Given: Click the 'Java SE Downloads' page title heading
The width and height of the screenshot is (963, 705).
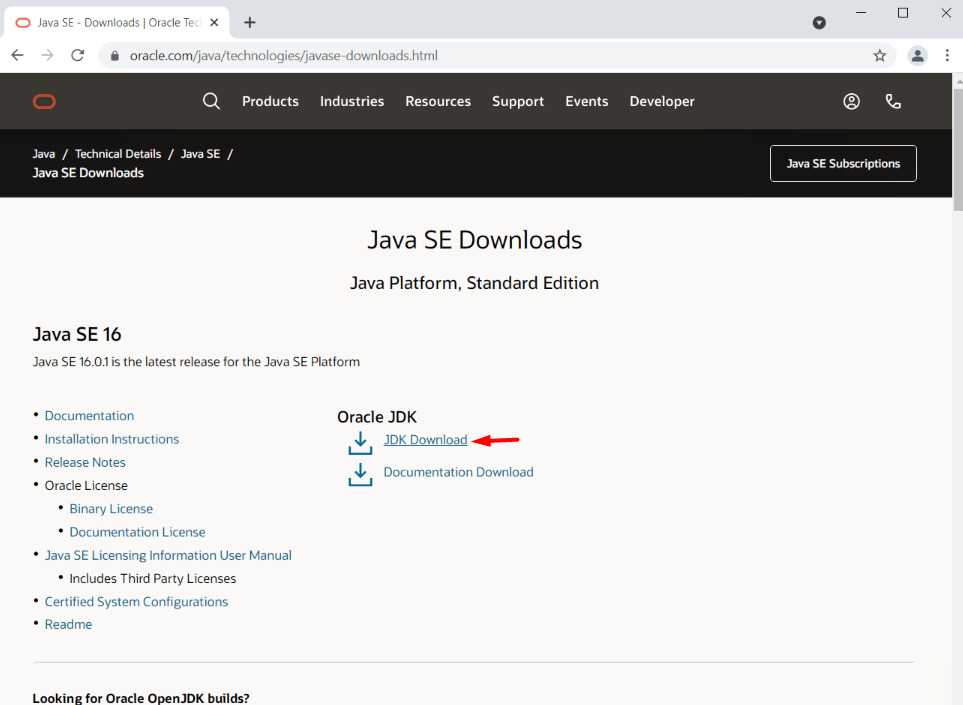Looking at the screenshot, I should [474, 240].
